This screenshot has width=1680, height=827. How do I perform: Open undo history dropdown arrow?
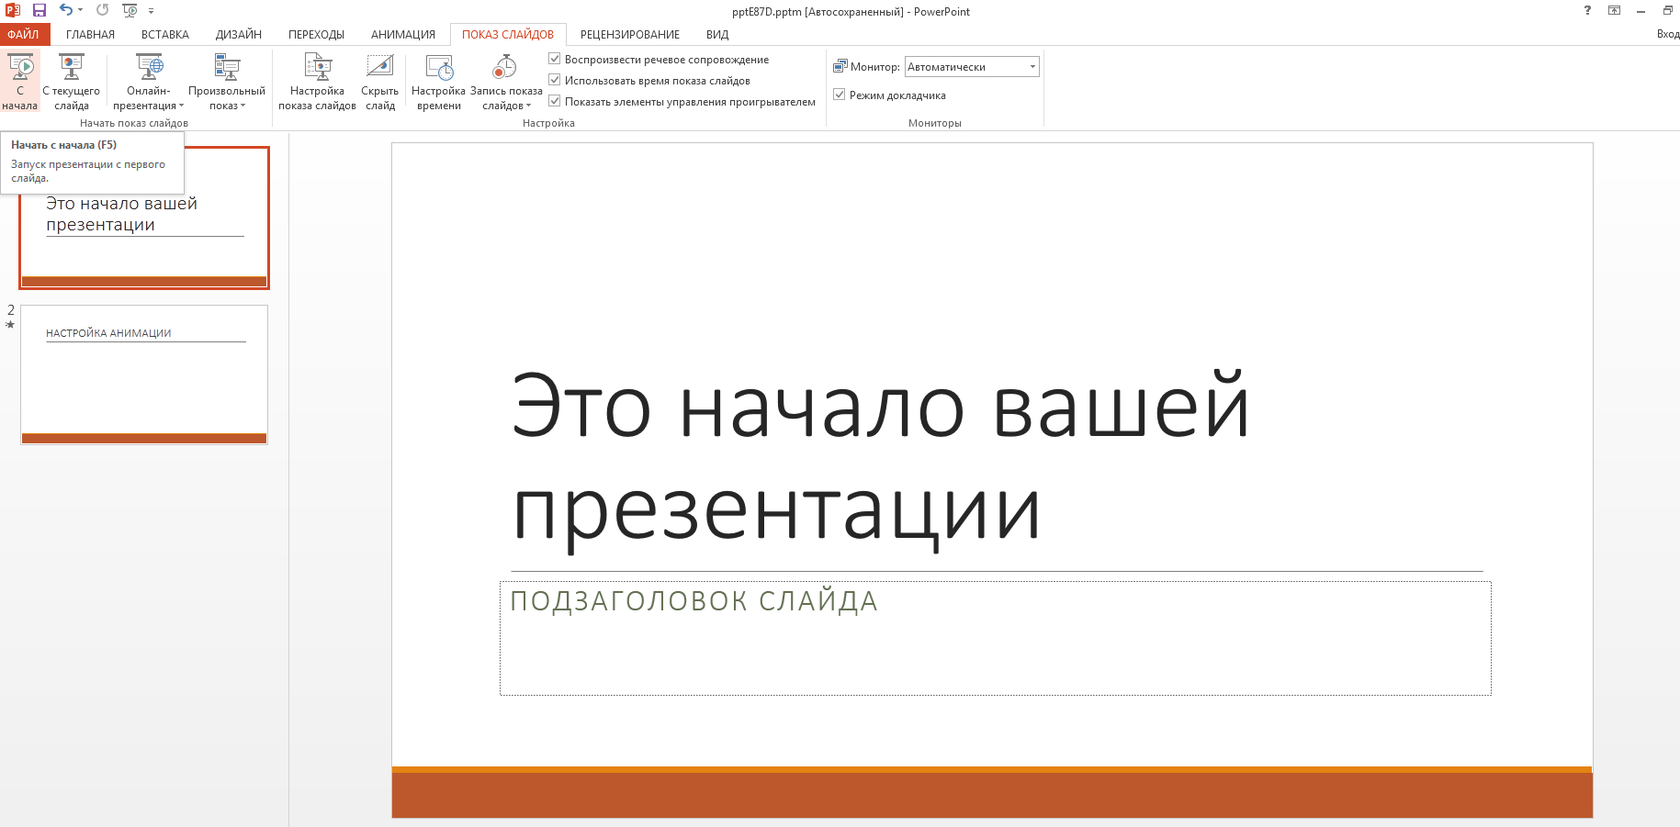80,10
